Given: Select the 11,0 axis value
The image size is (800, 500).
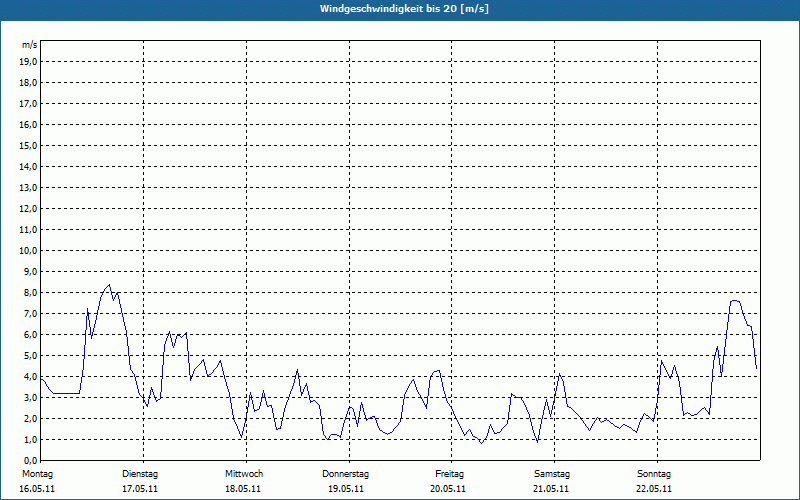Looking at the screenshot, I should (x=27, y=230).
